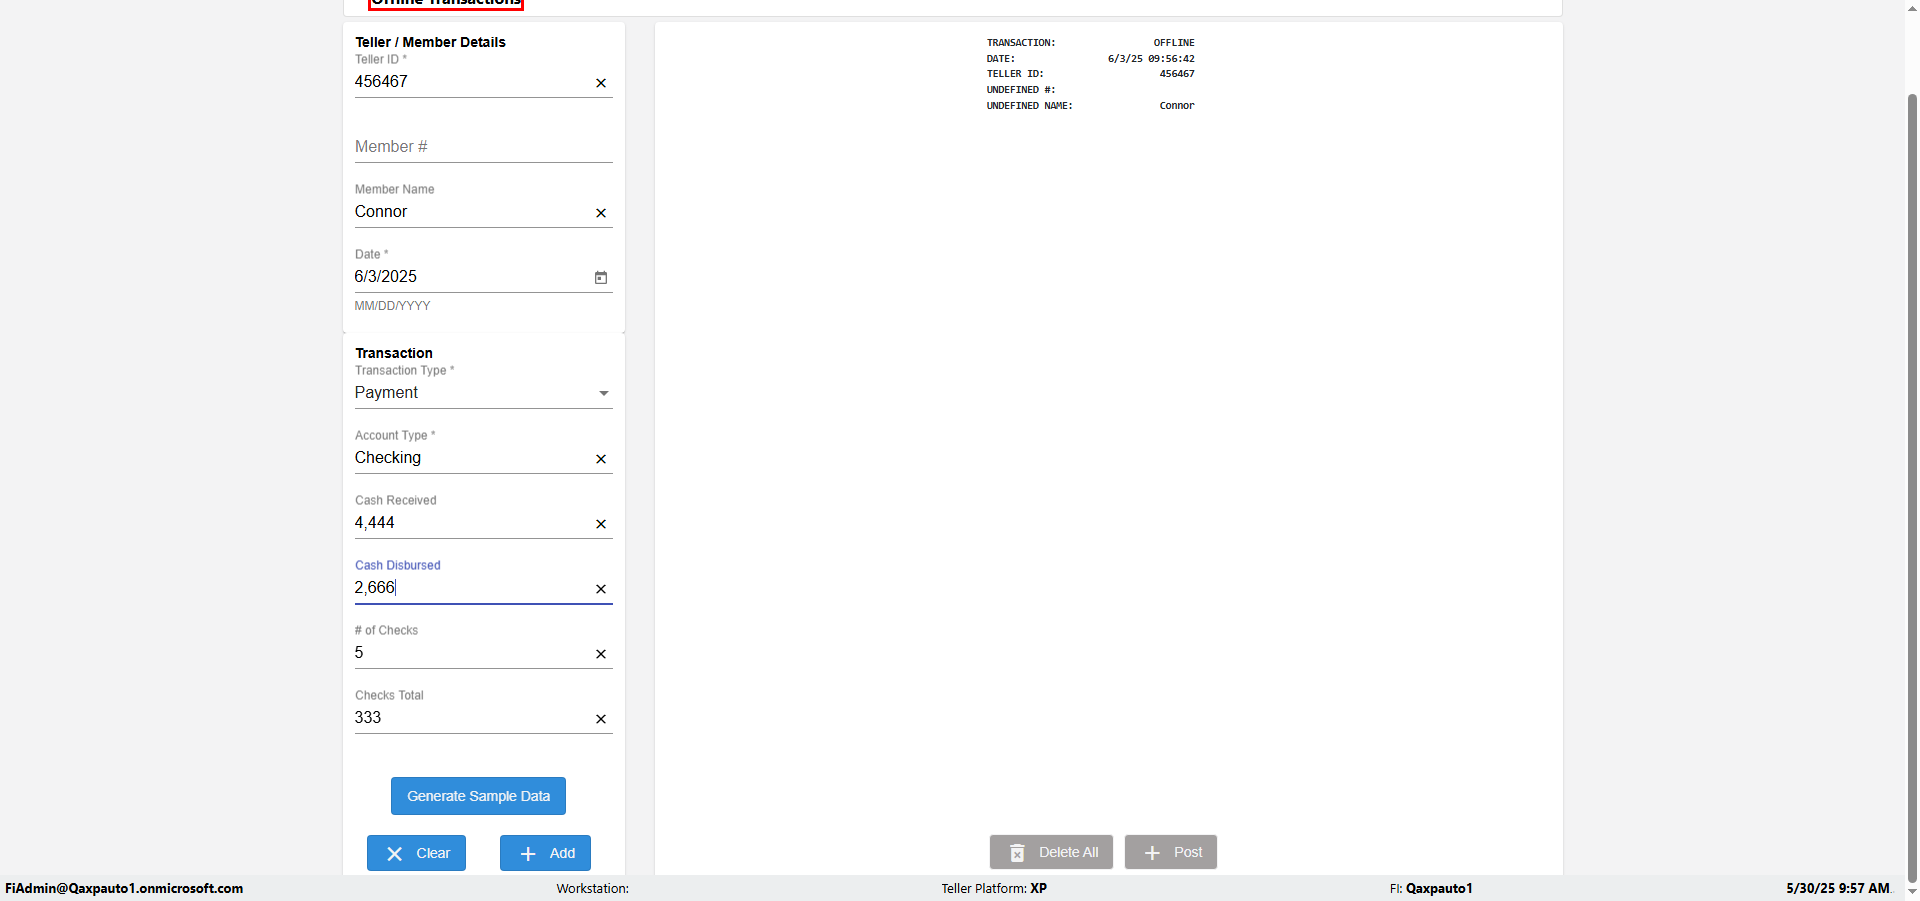Clear the Member Name field value
This screenshot has height=901, width=1920.
[x=601, y=213]
